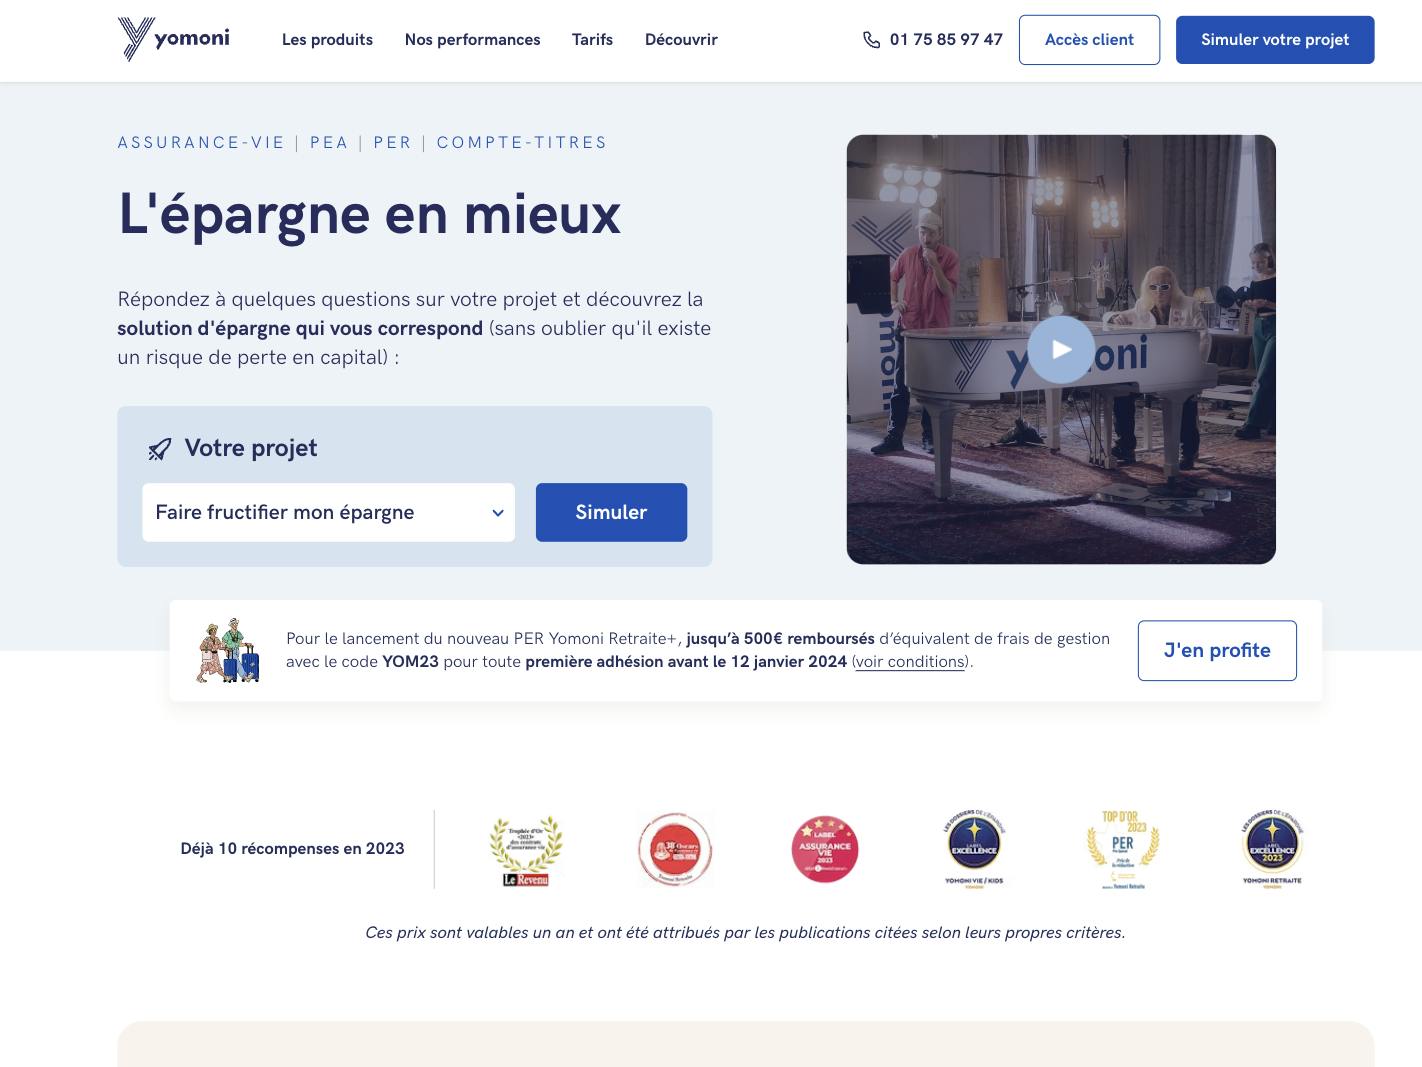The height and width of the screenshot is (1067, 1422).
Task: Click the Top d'Or 2023 PER badge
Action: [x=1123, y=849]
